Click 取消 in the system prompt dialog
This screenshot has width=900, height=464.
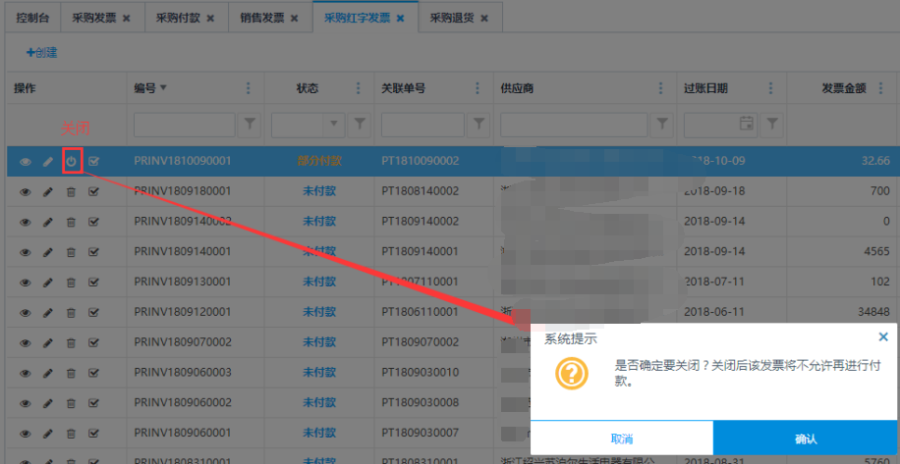[x=621, y=438]
